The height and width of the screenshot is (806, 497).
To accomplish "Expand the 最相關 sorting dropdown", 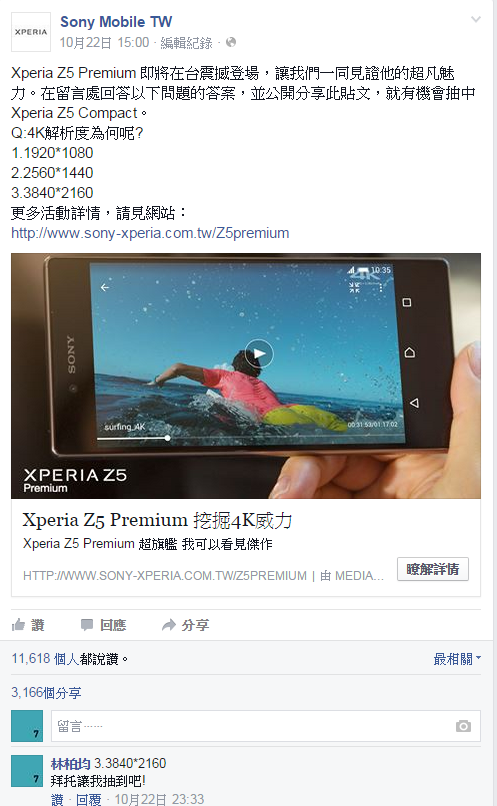I will point(457,658).
